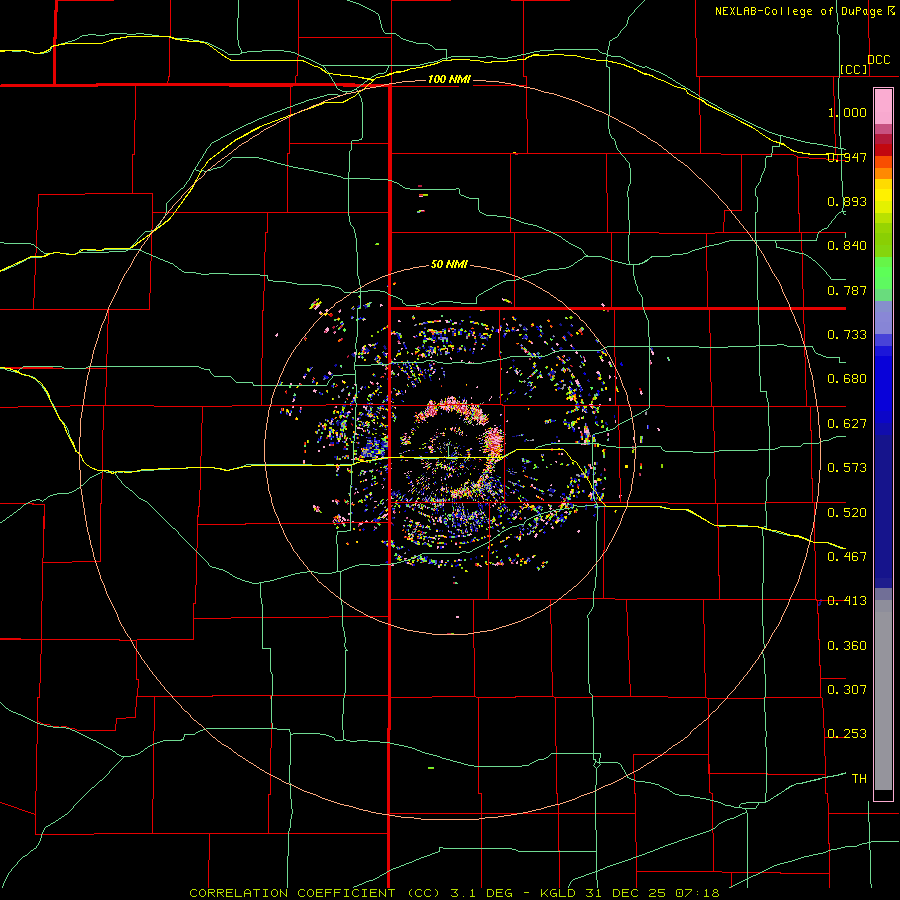900x900 pixels.
Task: Click the 100 NMI range ring label
Action: 449,79
